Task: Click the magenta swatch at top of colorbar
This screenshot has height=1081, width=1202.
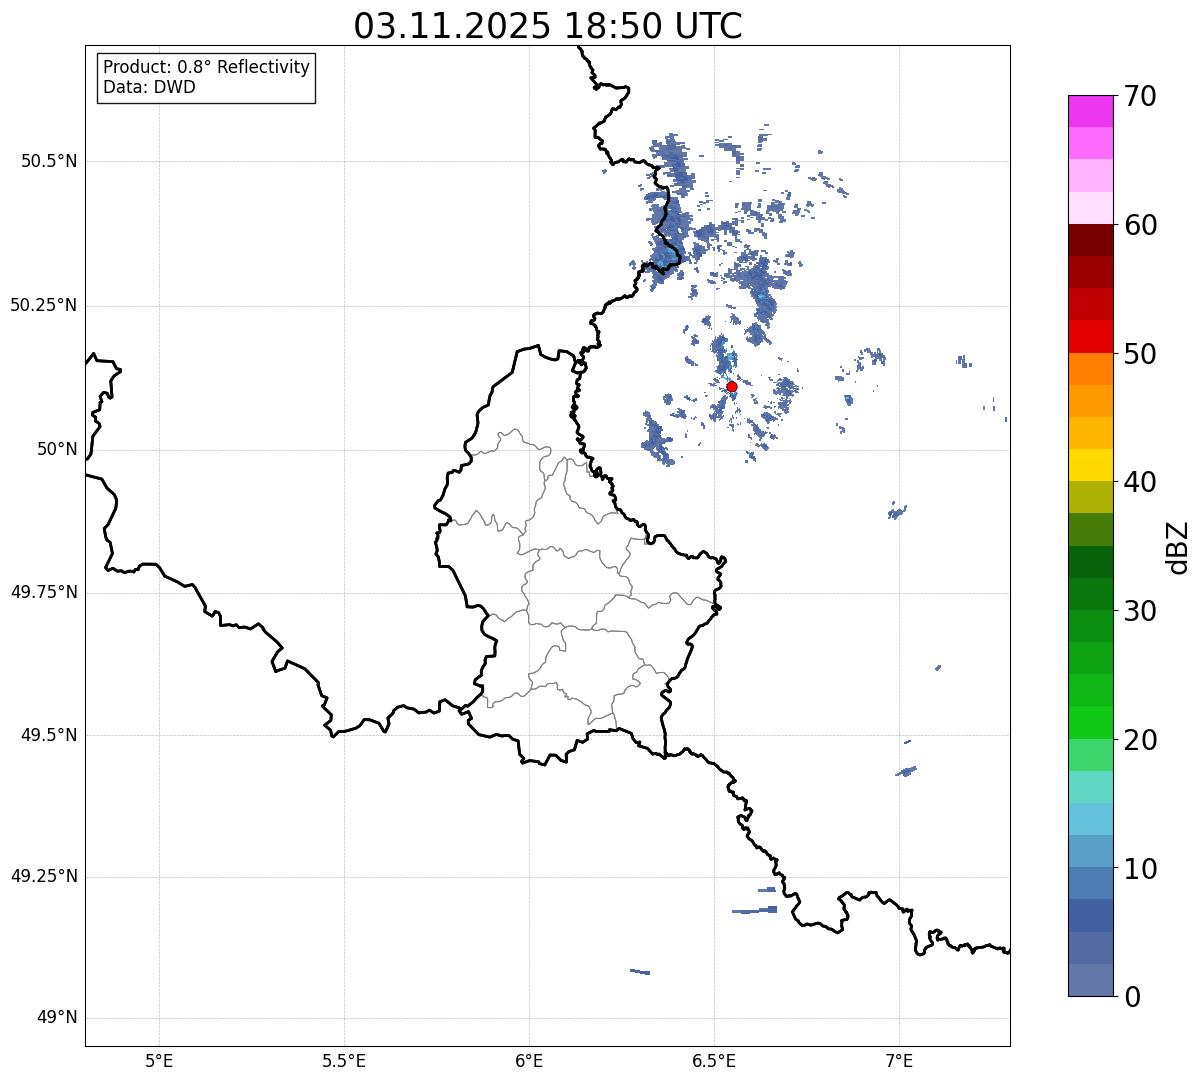Action: coord(1091,111)
